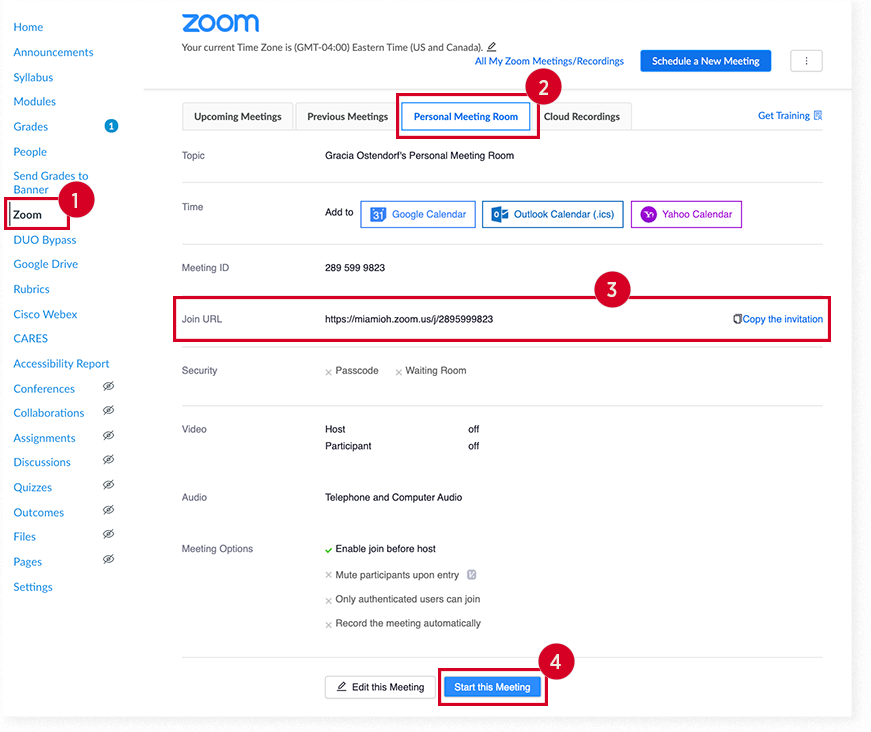Open Collaborations in the sidebar
Screen dimensions: 871x732
point(49,413)
